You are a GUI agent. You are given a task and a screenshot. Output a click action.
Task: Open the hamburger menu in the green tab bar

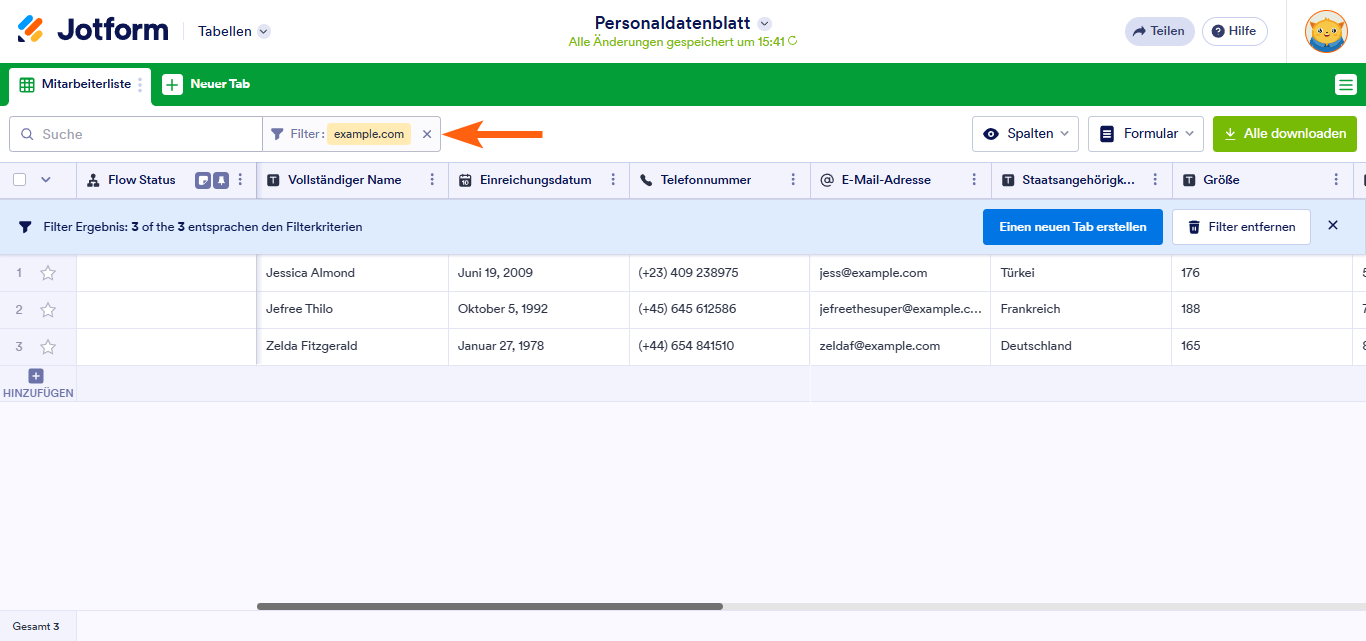[x=1345, y=85]
